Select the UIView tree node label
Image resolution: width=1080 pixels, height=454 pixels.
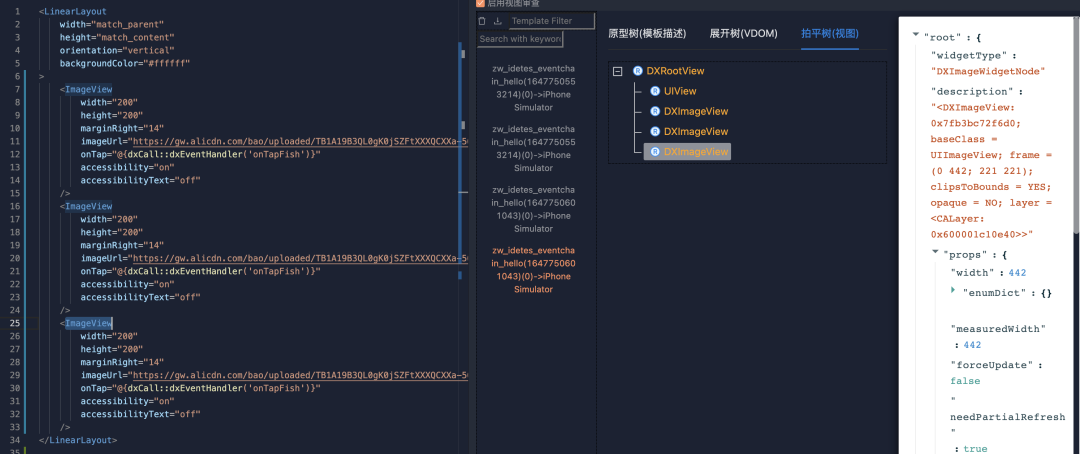680,91
